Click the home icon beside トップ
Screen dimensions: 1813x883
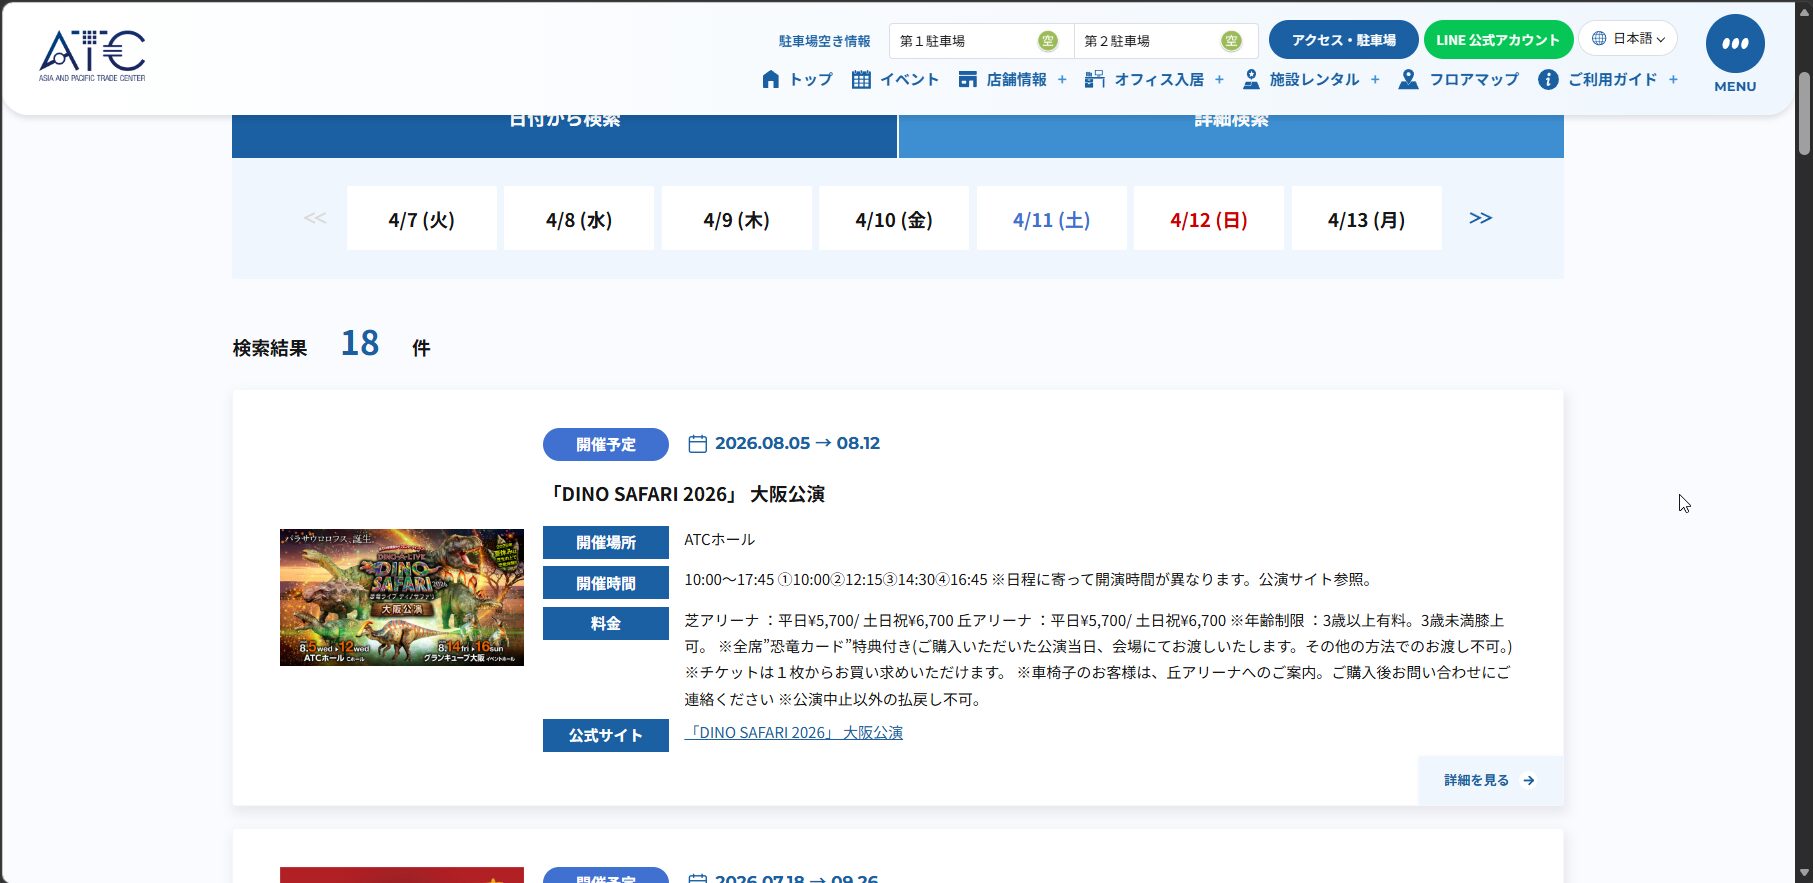click(770, 79)
